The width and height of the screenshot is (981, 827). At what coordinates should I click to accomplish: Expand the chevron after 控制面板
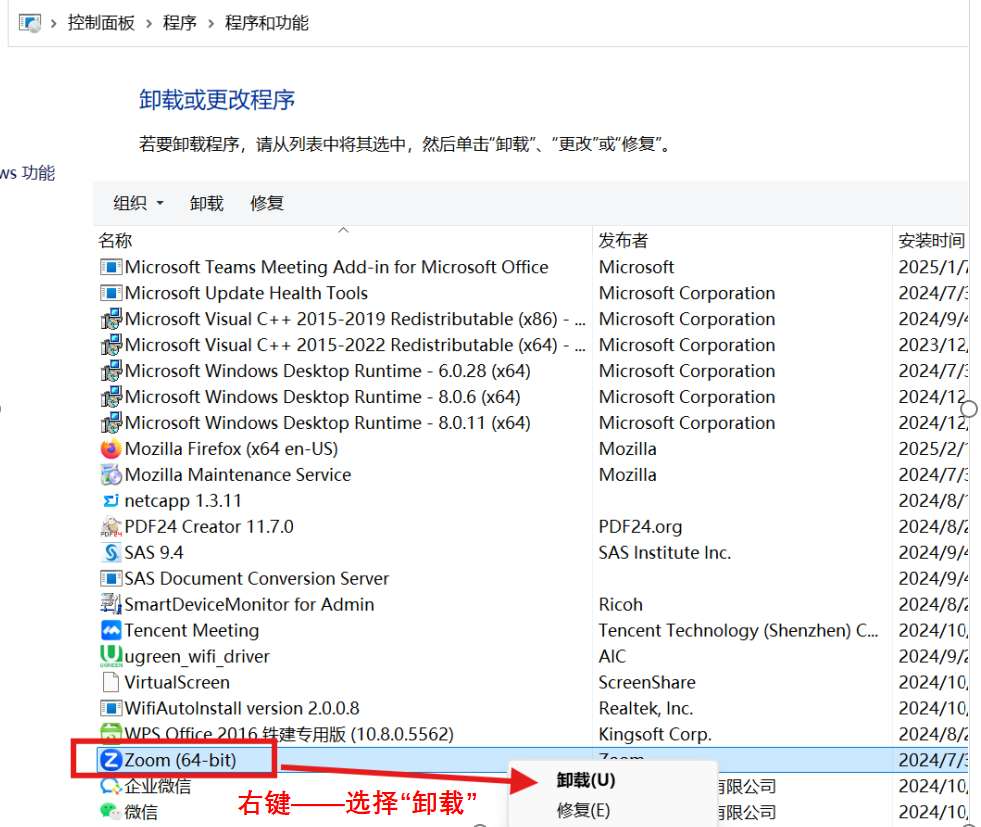coord(149,24)
